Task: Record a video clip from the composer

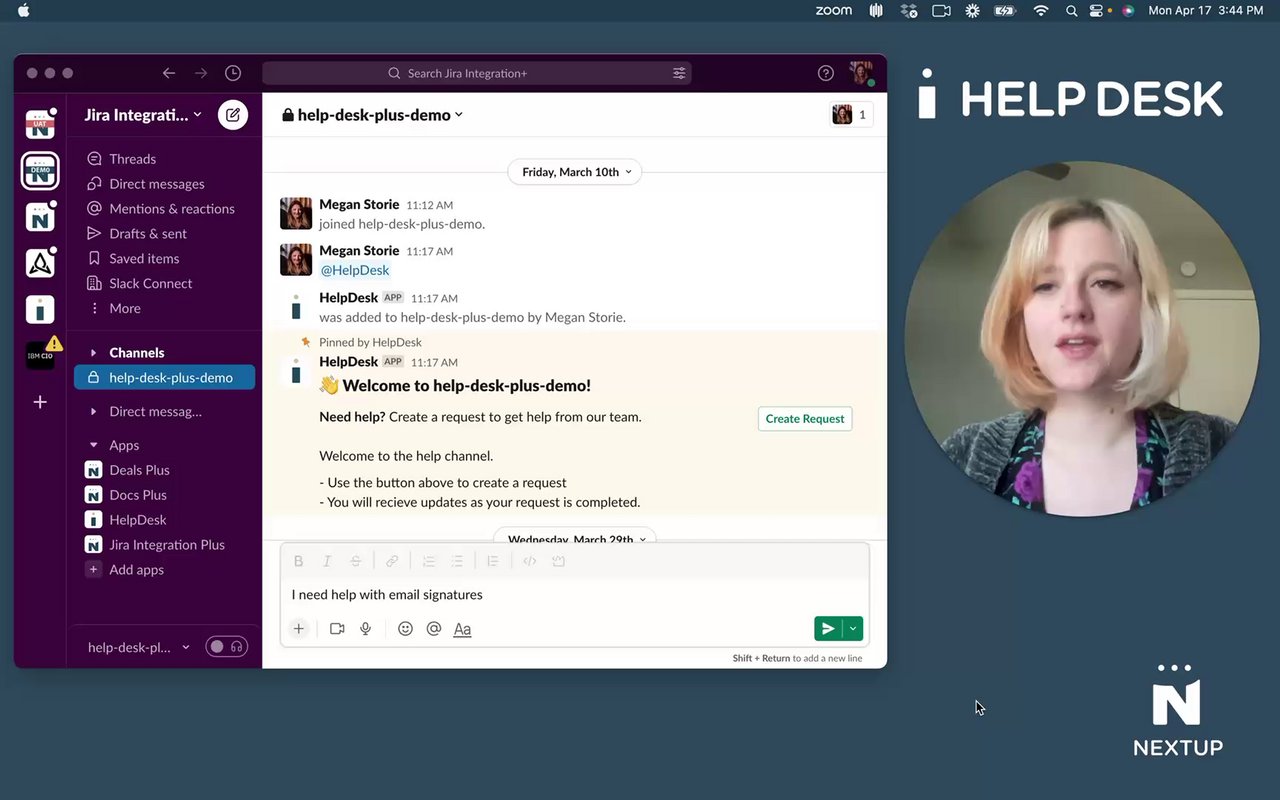Action: [x=337, y=629]
